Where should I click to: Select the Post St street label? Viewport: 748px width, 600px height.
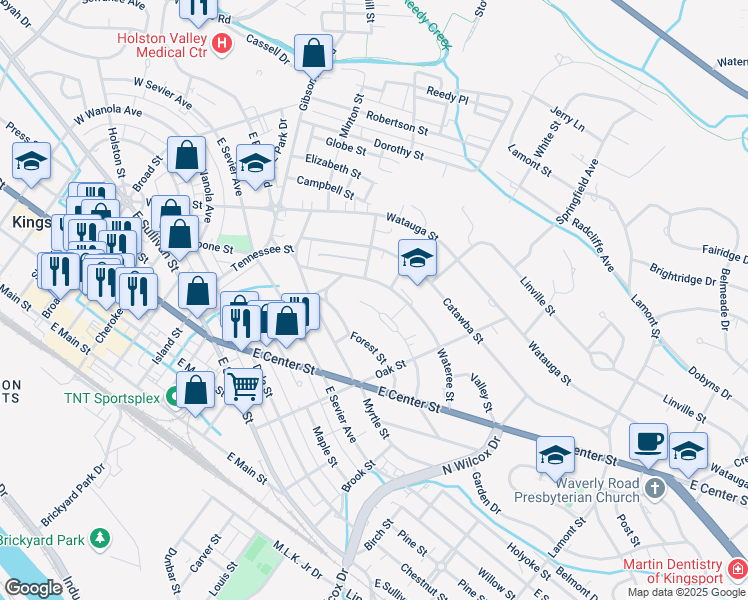coord(628,530)
